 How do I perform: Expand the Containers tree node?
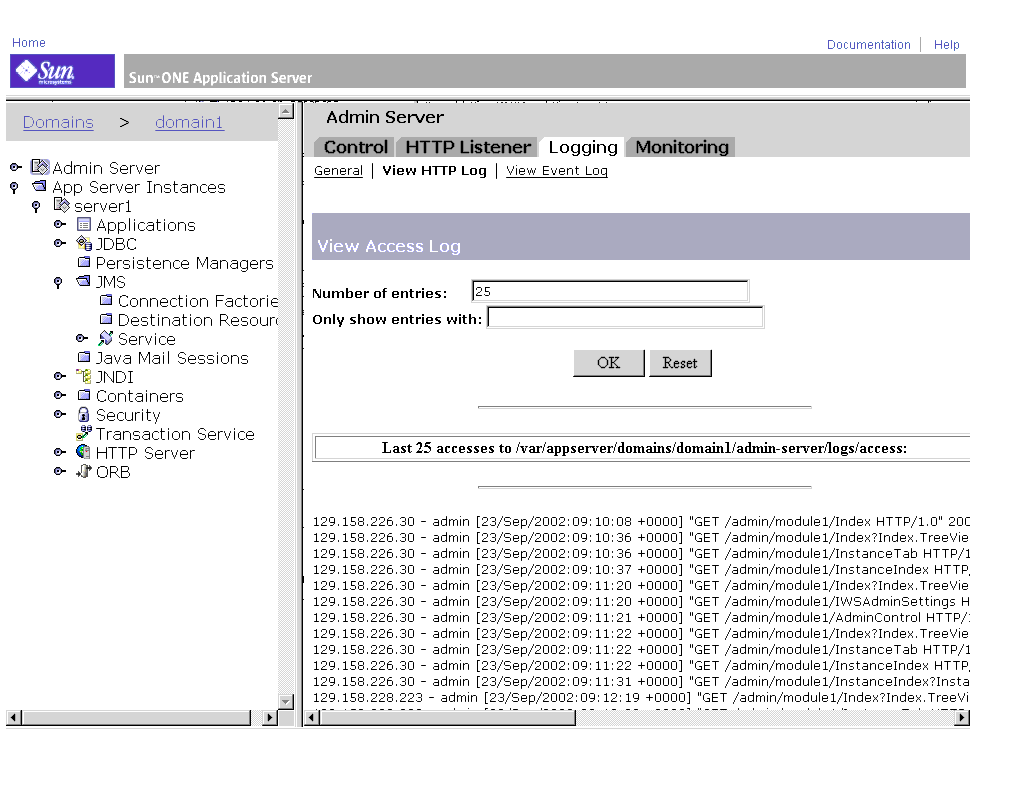point(60,395)
